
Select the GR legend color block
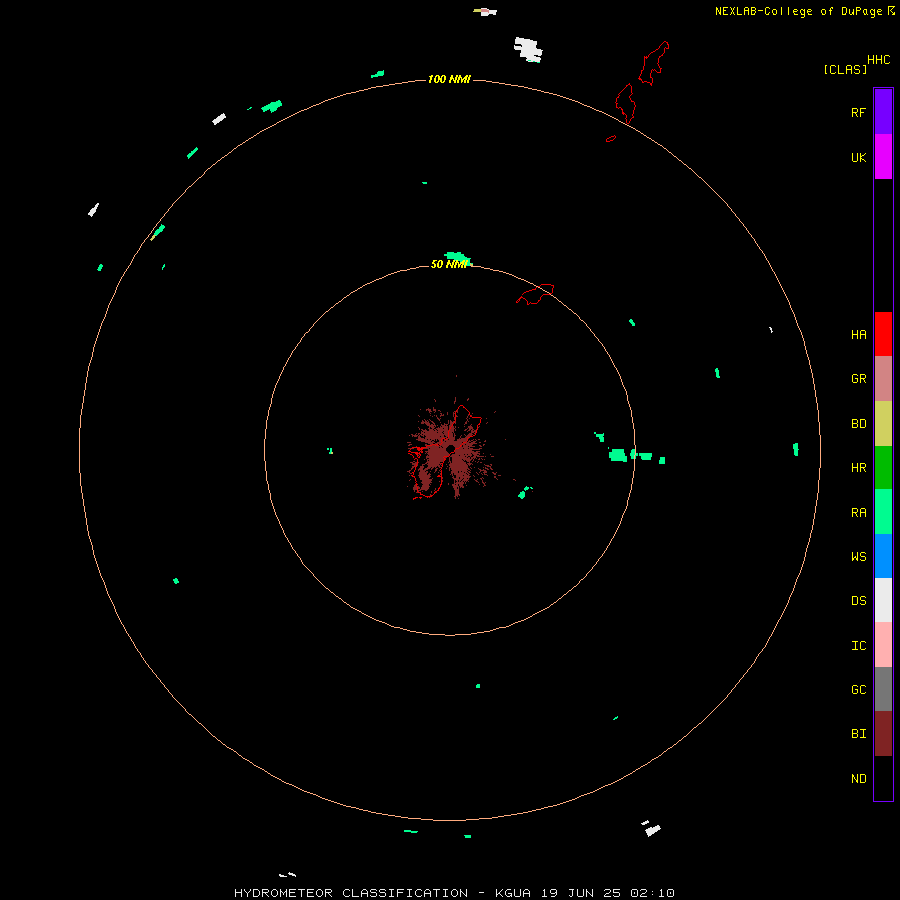pyautogui.click(x=883, y=379)
